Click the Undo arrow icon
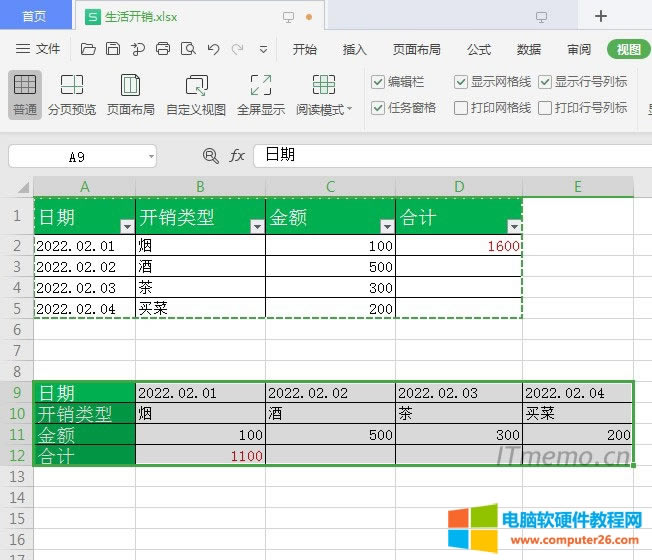 click(x=213, y=49)
